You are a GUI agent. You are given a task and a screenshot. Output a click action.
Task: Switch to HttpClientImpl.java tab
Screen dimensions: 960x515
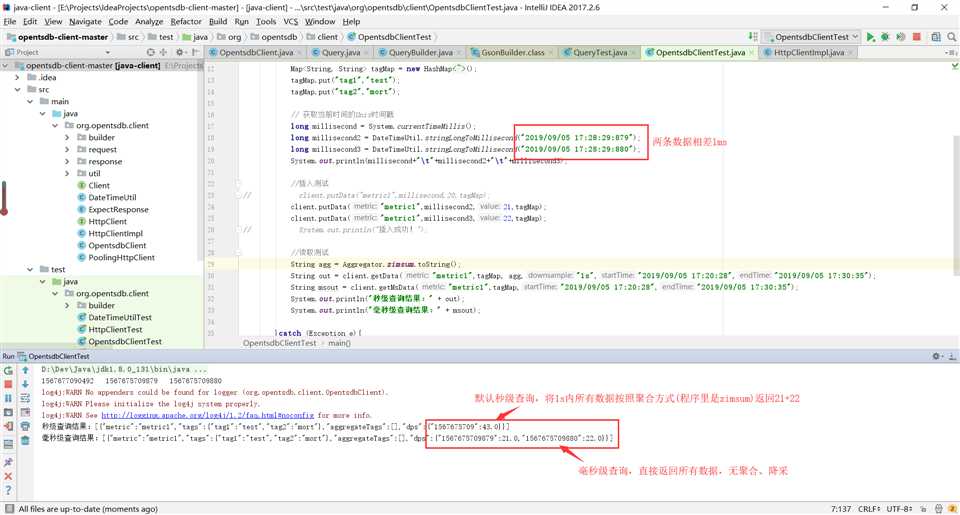tap(808, 53)
